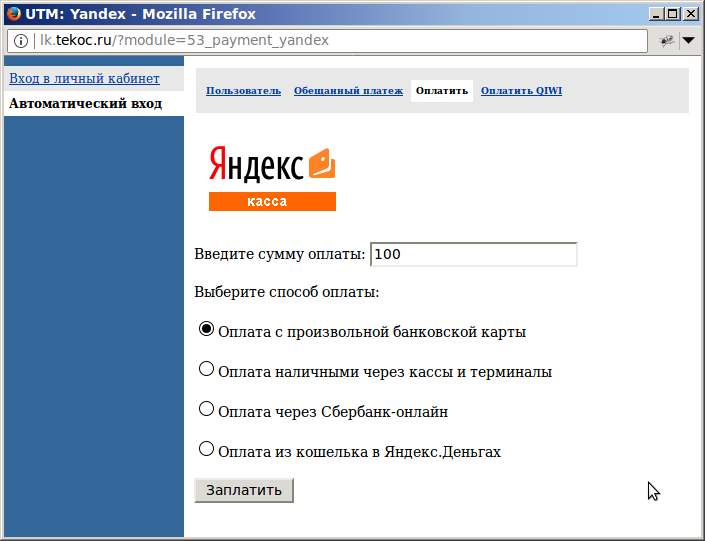Maximize the Firefox window

click(x=673, y=14)
